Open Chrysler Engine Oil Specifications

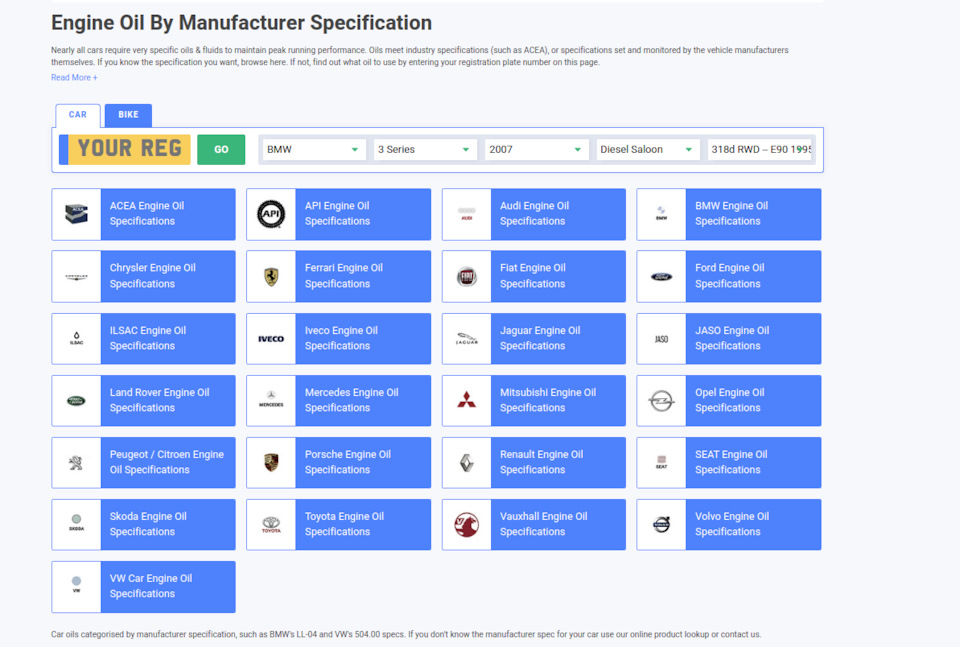(x=143, y=277)
